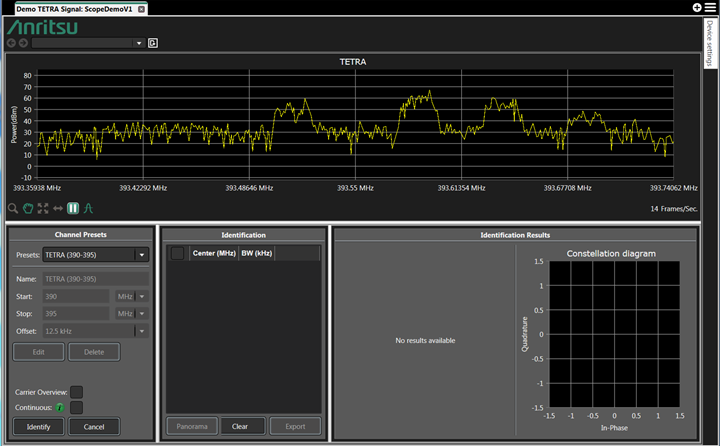This screenshot has width=720, height=446.
Task: Pause the live spectrum display
Action: pos(73,209)
